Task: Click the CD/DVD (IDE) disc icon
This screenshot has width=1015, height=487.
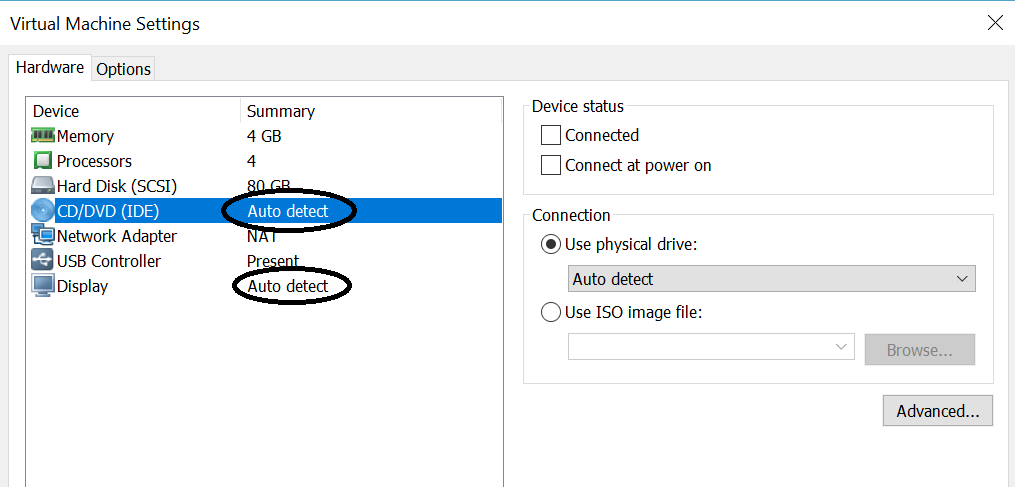Action: pyautogui.click(x=43, y=211)
